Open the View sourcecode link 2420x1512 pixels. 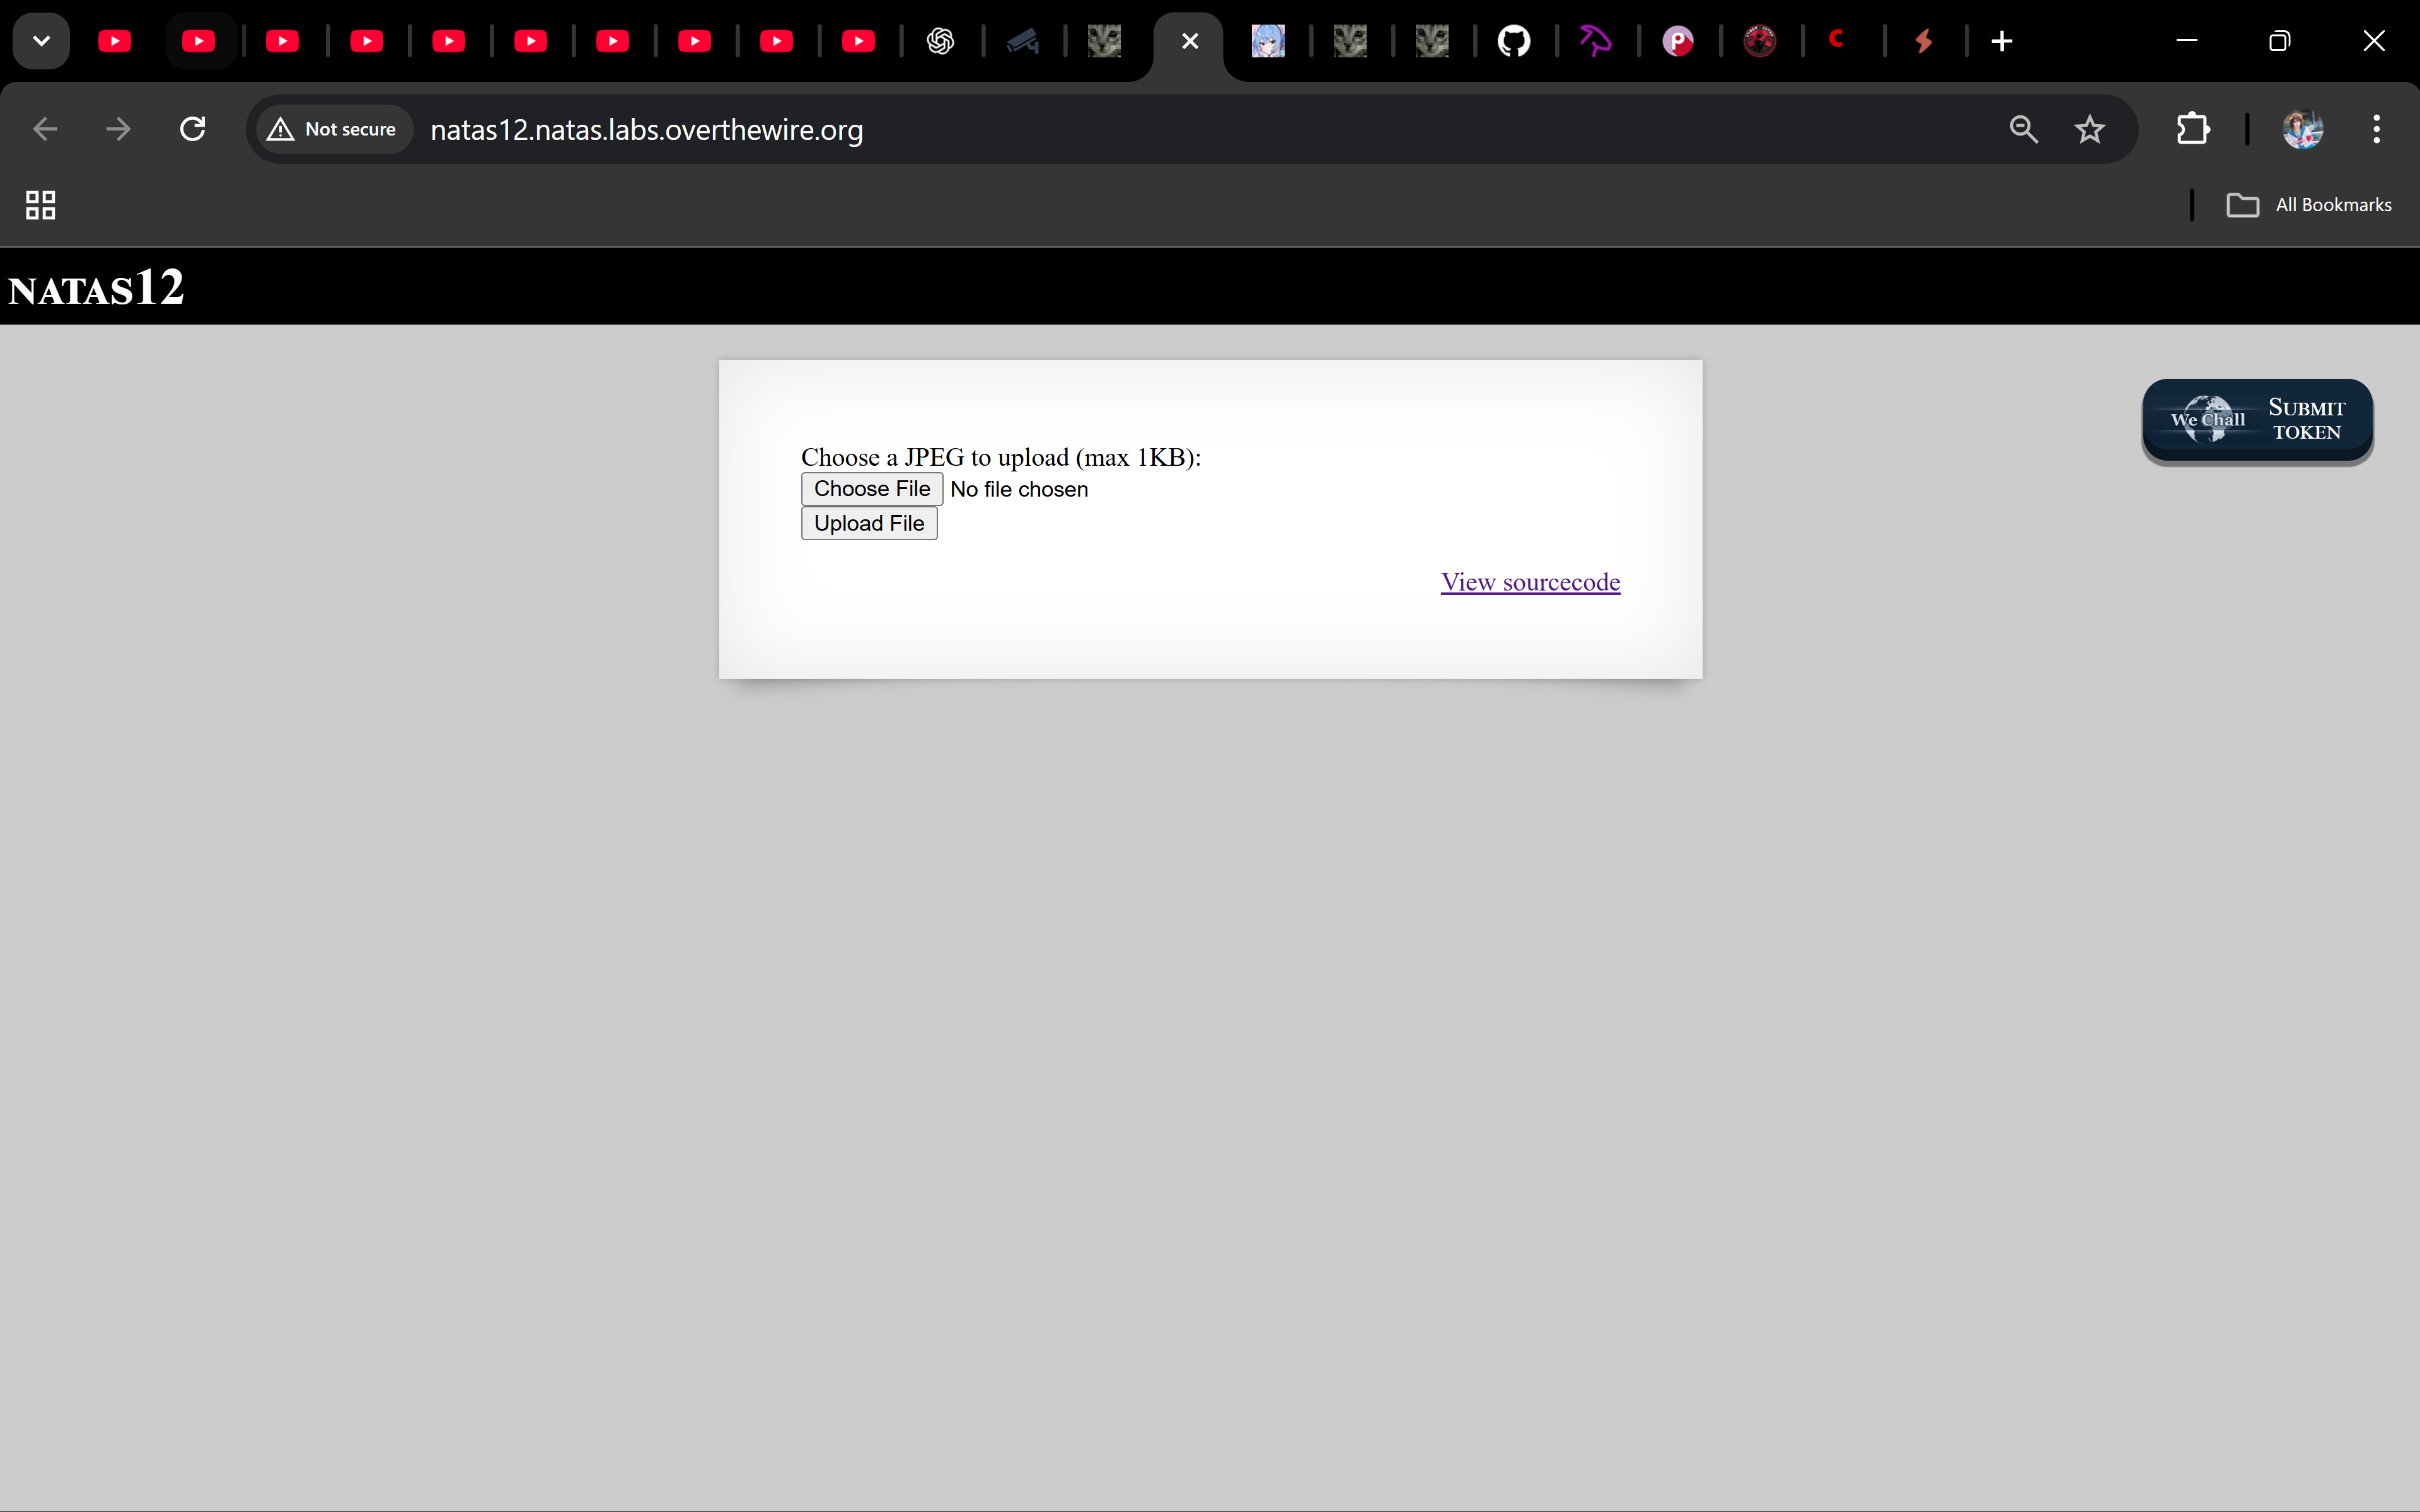(1529, 582)
